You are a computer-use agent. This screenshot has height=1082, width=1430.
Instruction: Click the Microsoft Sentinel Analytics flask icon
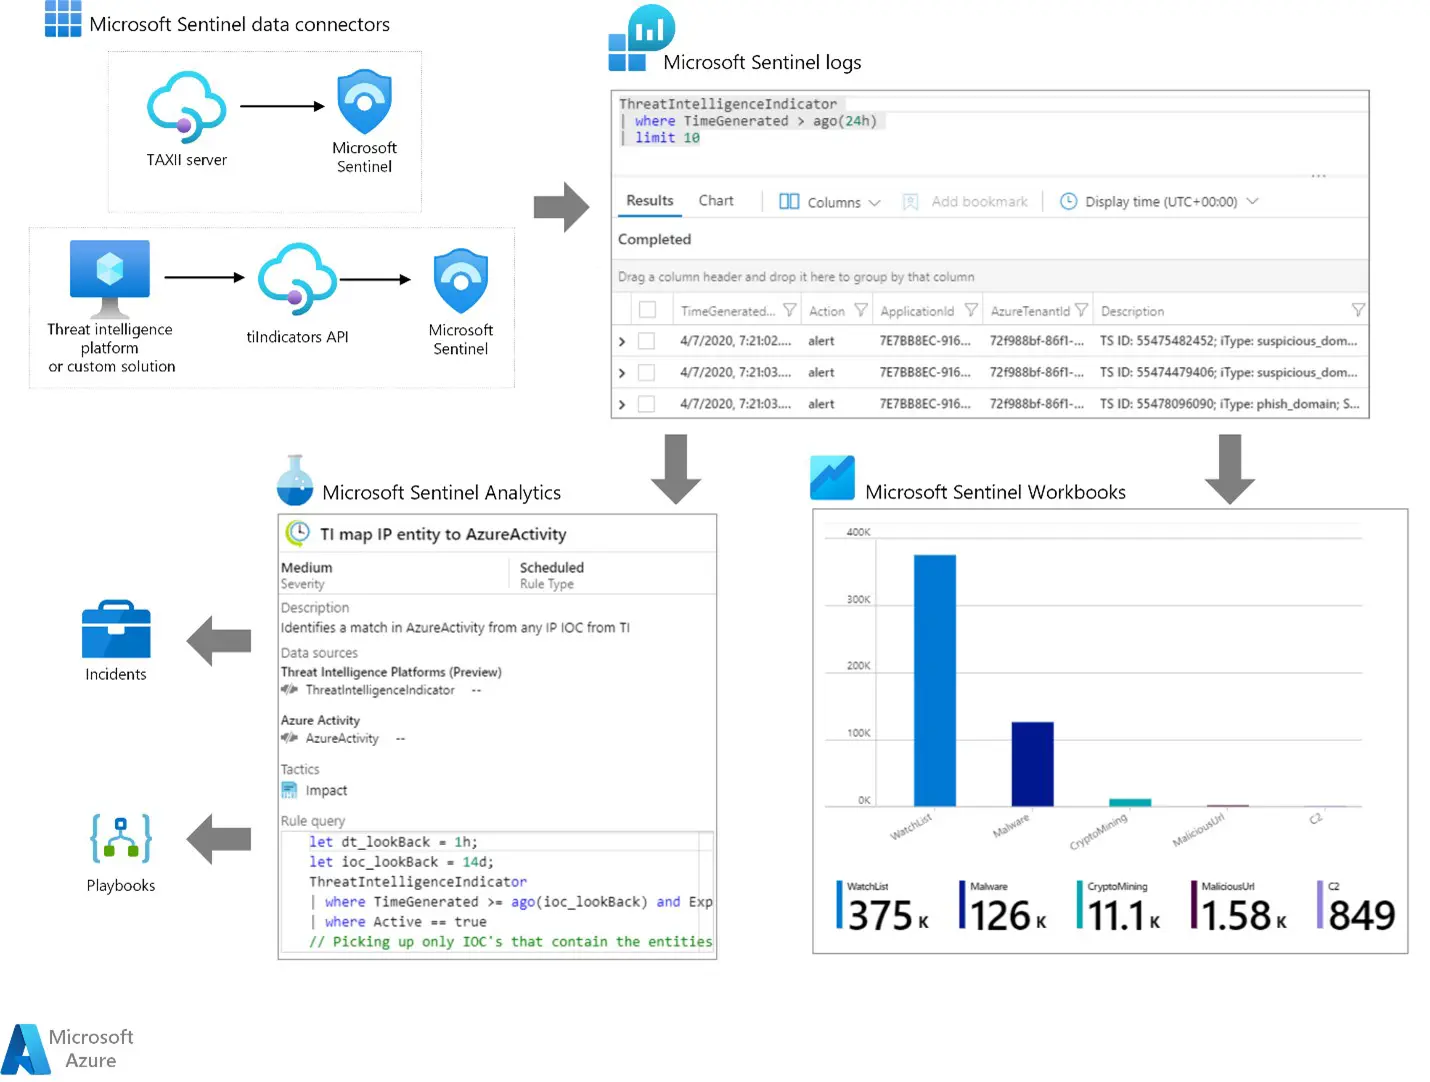[293, 482]
